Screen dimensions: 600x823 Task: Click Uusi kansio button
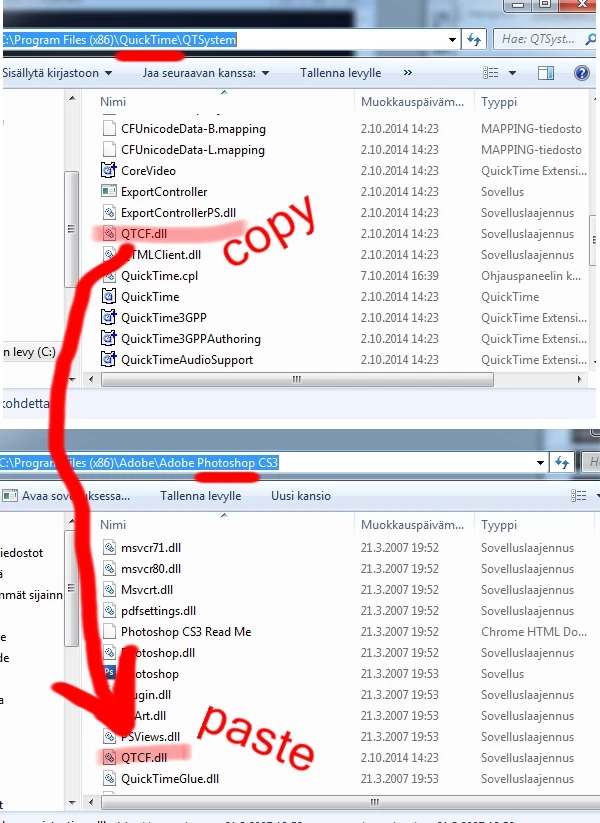tap(301, 496)
